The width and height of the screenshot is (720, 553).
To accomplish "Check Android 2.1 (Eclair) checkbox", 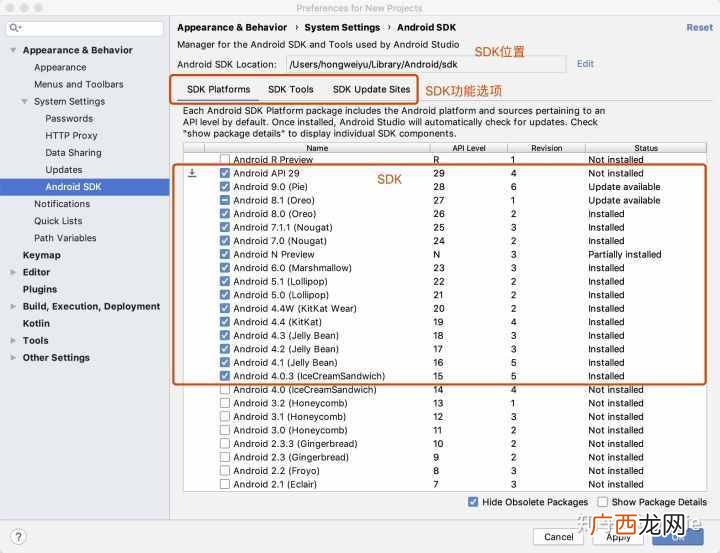I will [225, 484].
